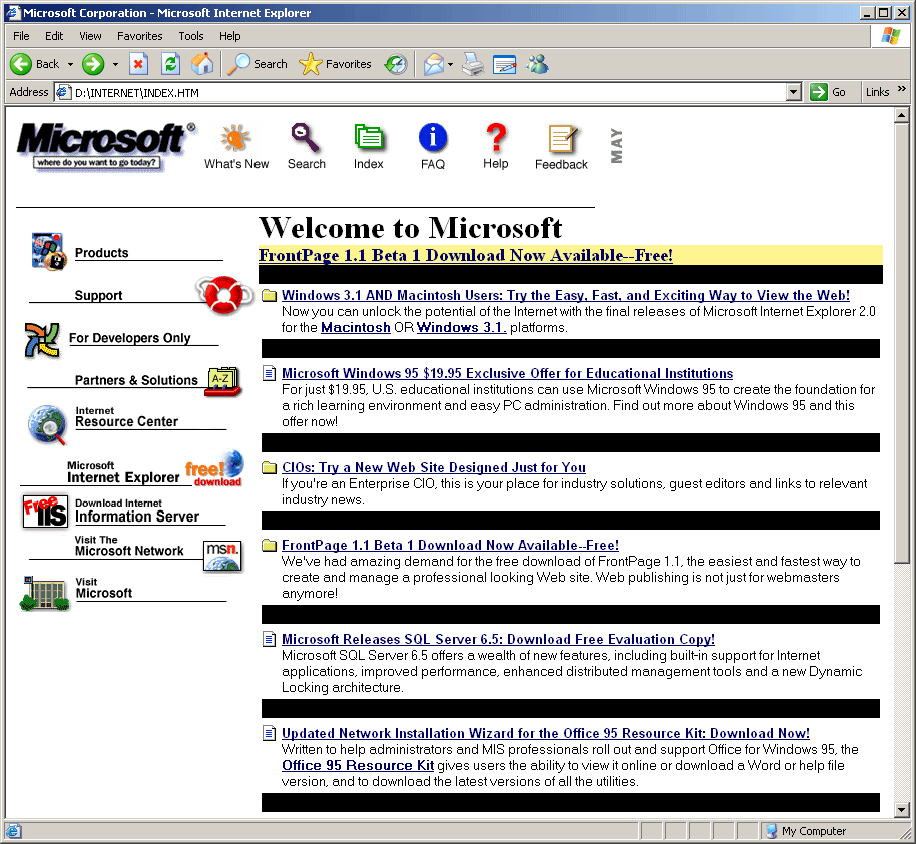Refresh the page using the Refresh icon
The width and height of the screenshot is (916, 844).
170,64
